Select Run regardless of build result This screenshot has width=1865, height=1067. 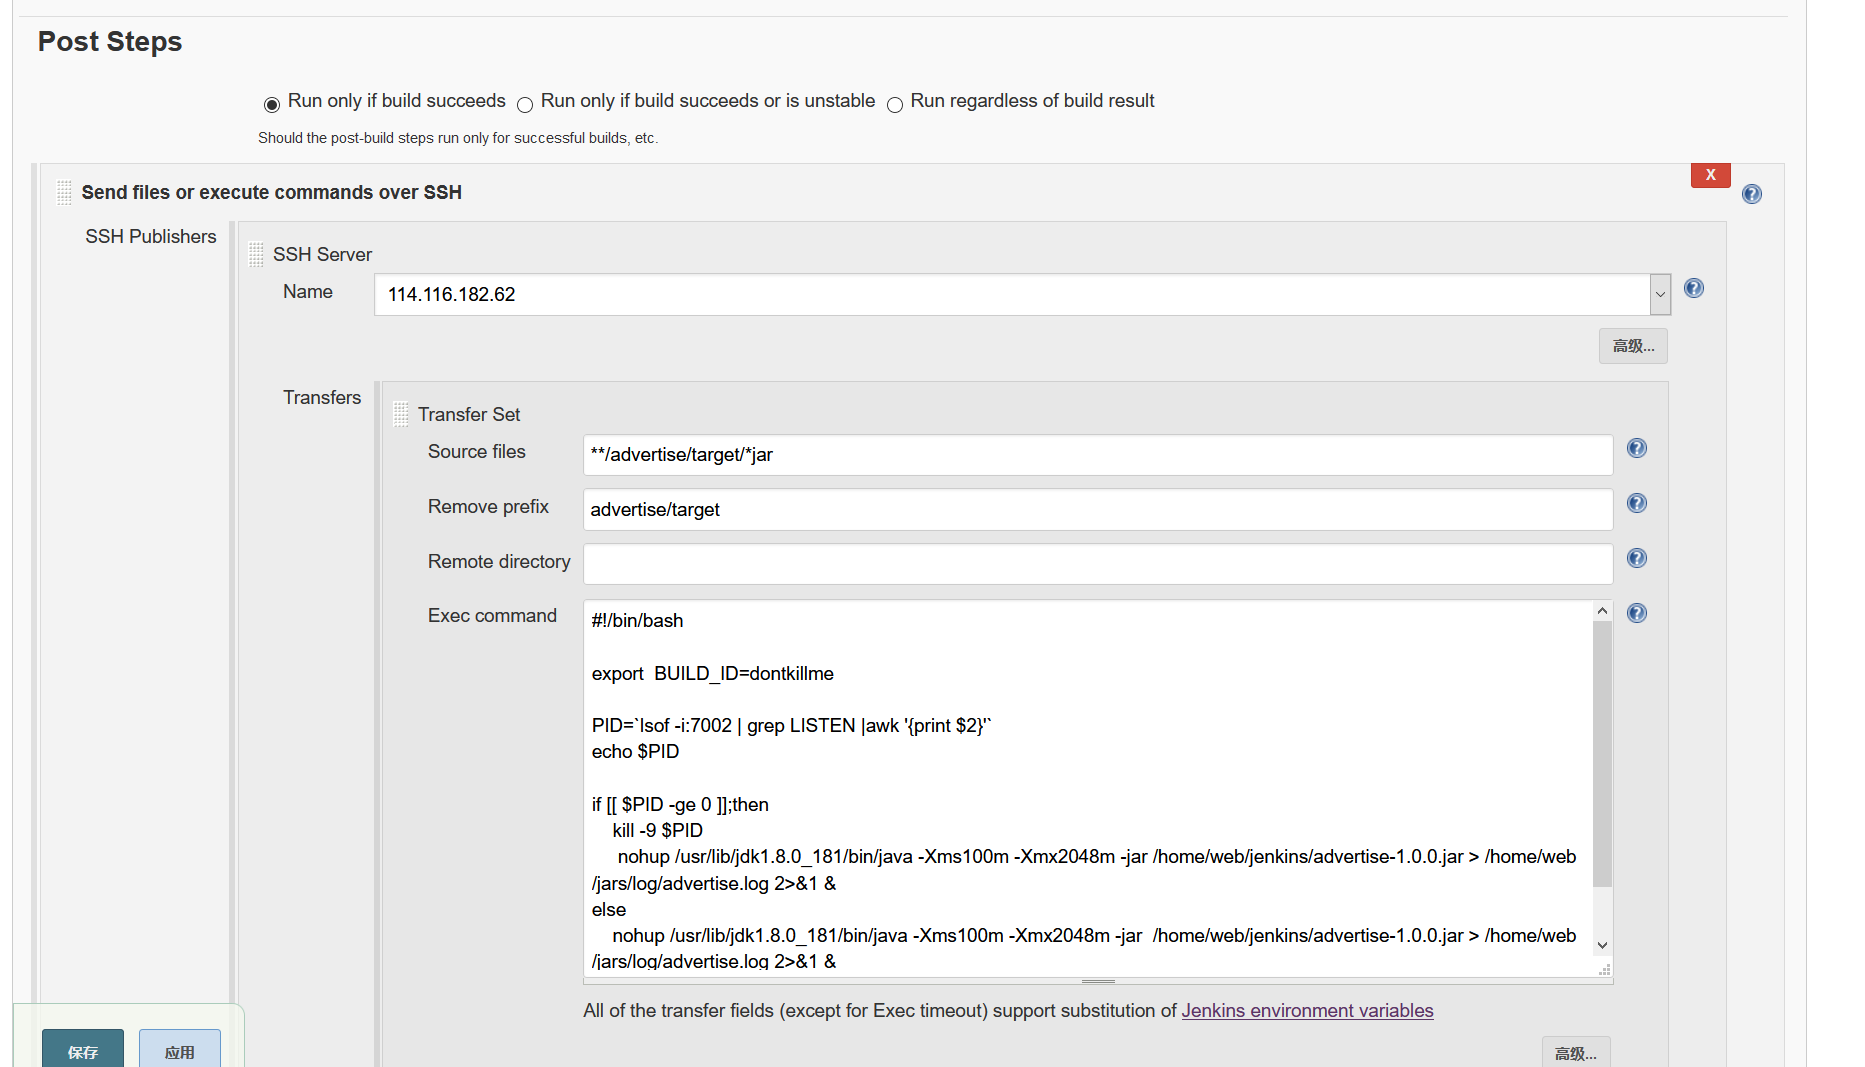[895, 104]
